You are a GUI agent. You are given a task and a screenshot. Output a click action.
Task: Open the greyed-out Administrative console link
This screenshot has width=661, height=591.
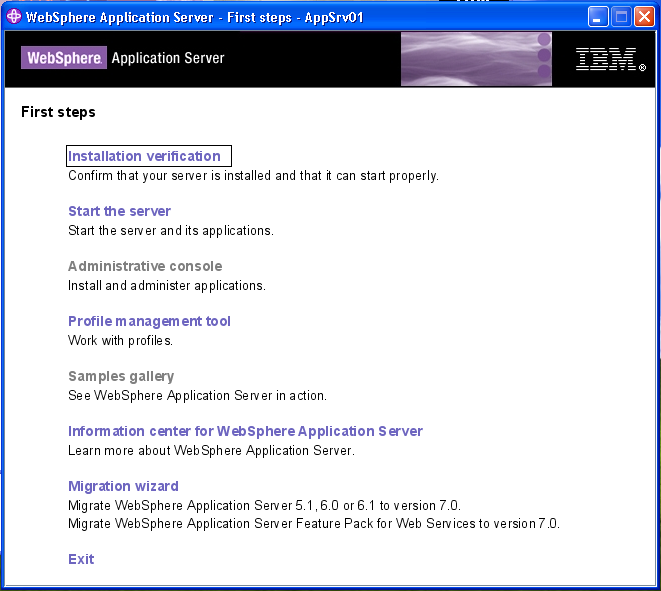point(145,266)
